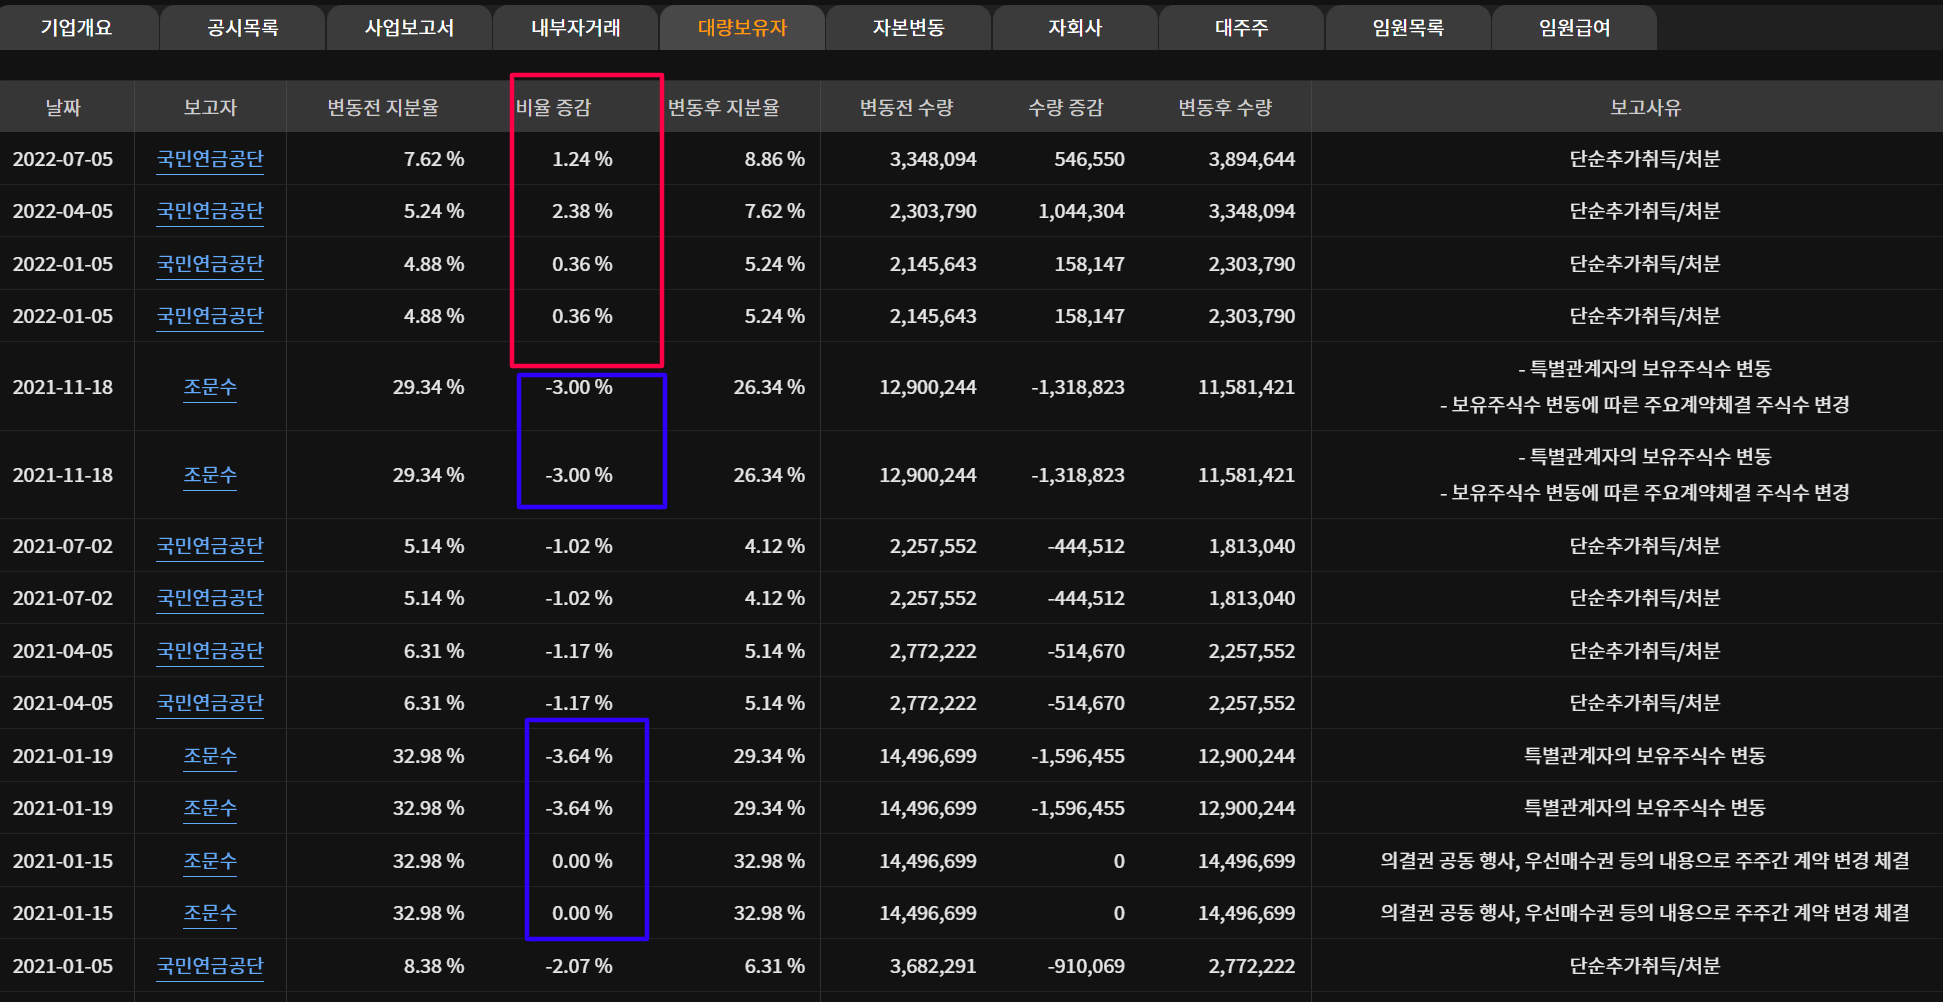Select 5.24 % pre-change stake in 2022-04-05 row
Viewport: 1943px width, 1002px height.
[x=434, y=211]
